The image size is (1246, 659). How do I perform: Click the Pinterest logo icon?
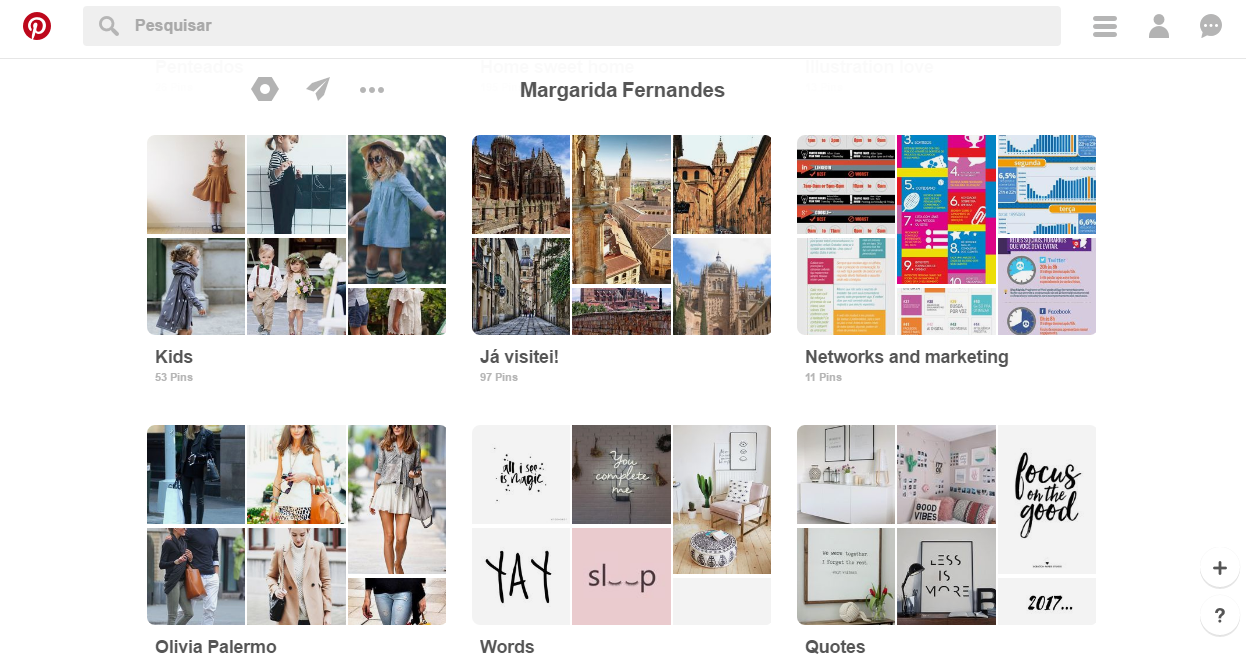tap(37, 26)
